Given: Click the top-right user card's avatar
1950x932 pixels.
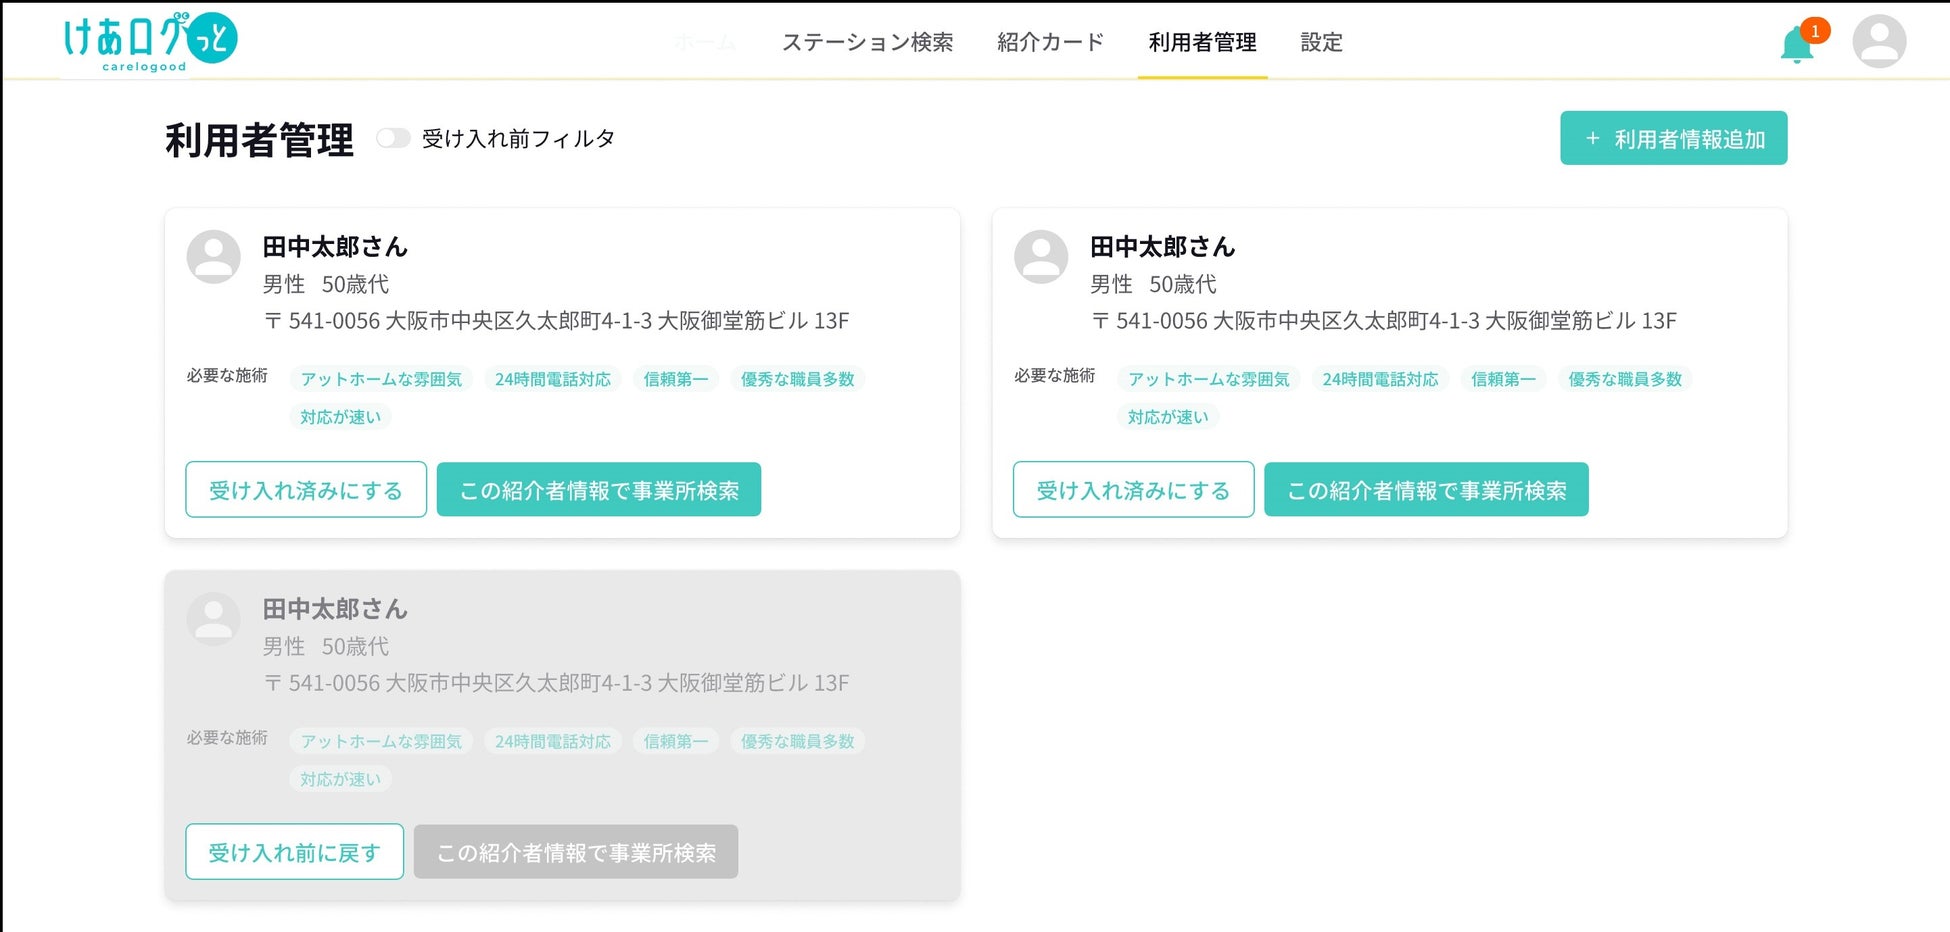Looking at the screenshot, I should pyautogui.click(x=1041, y=257).
